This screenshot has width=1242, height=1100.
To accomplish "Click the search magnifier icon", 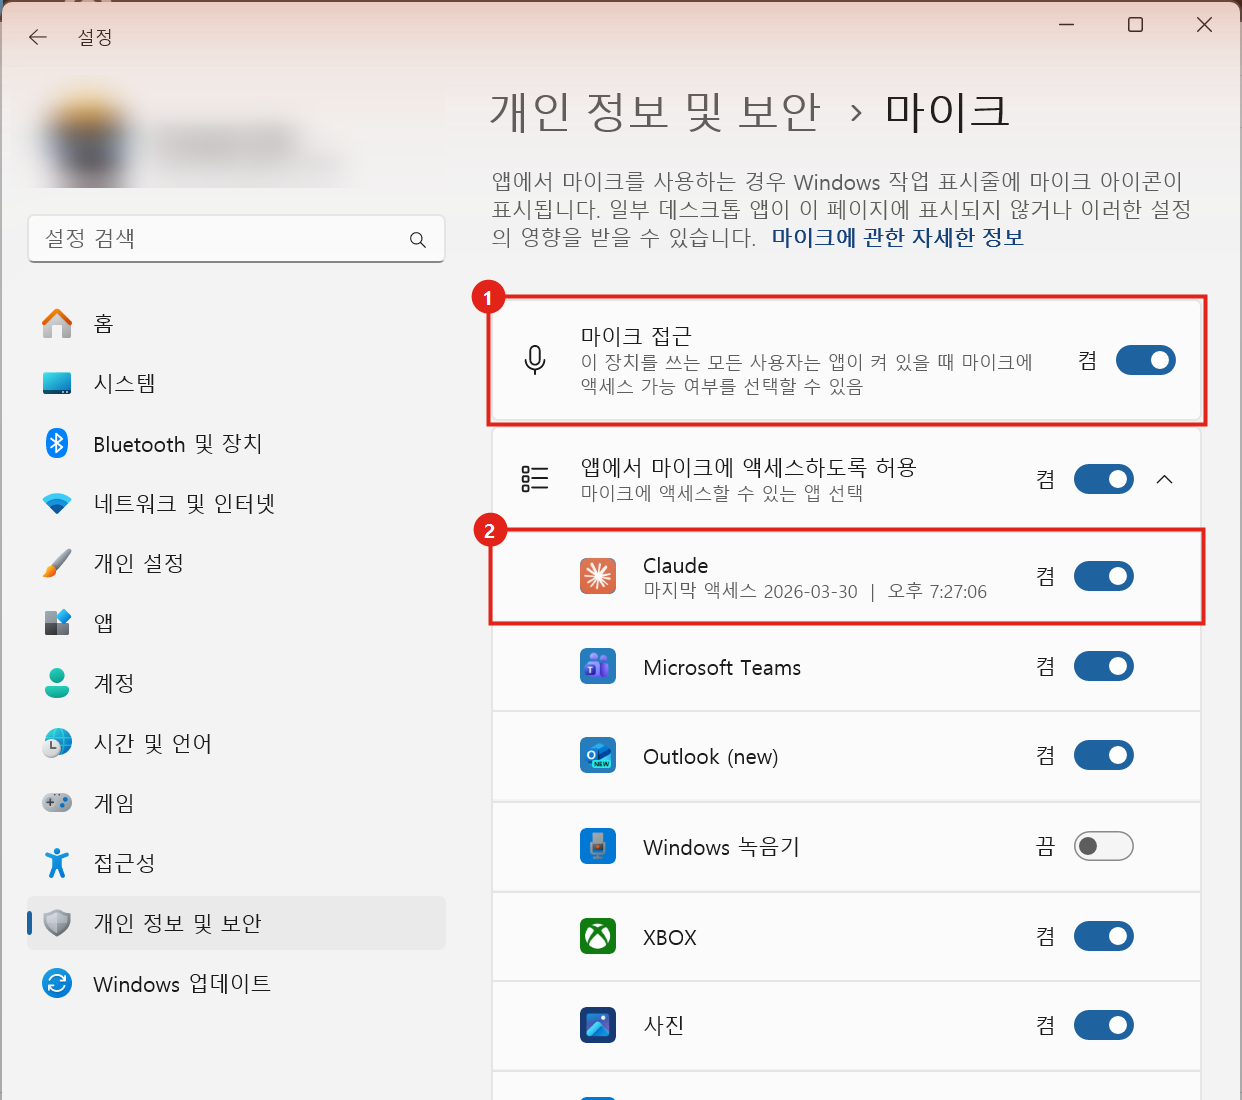I will 418,240.
